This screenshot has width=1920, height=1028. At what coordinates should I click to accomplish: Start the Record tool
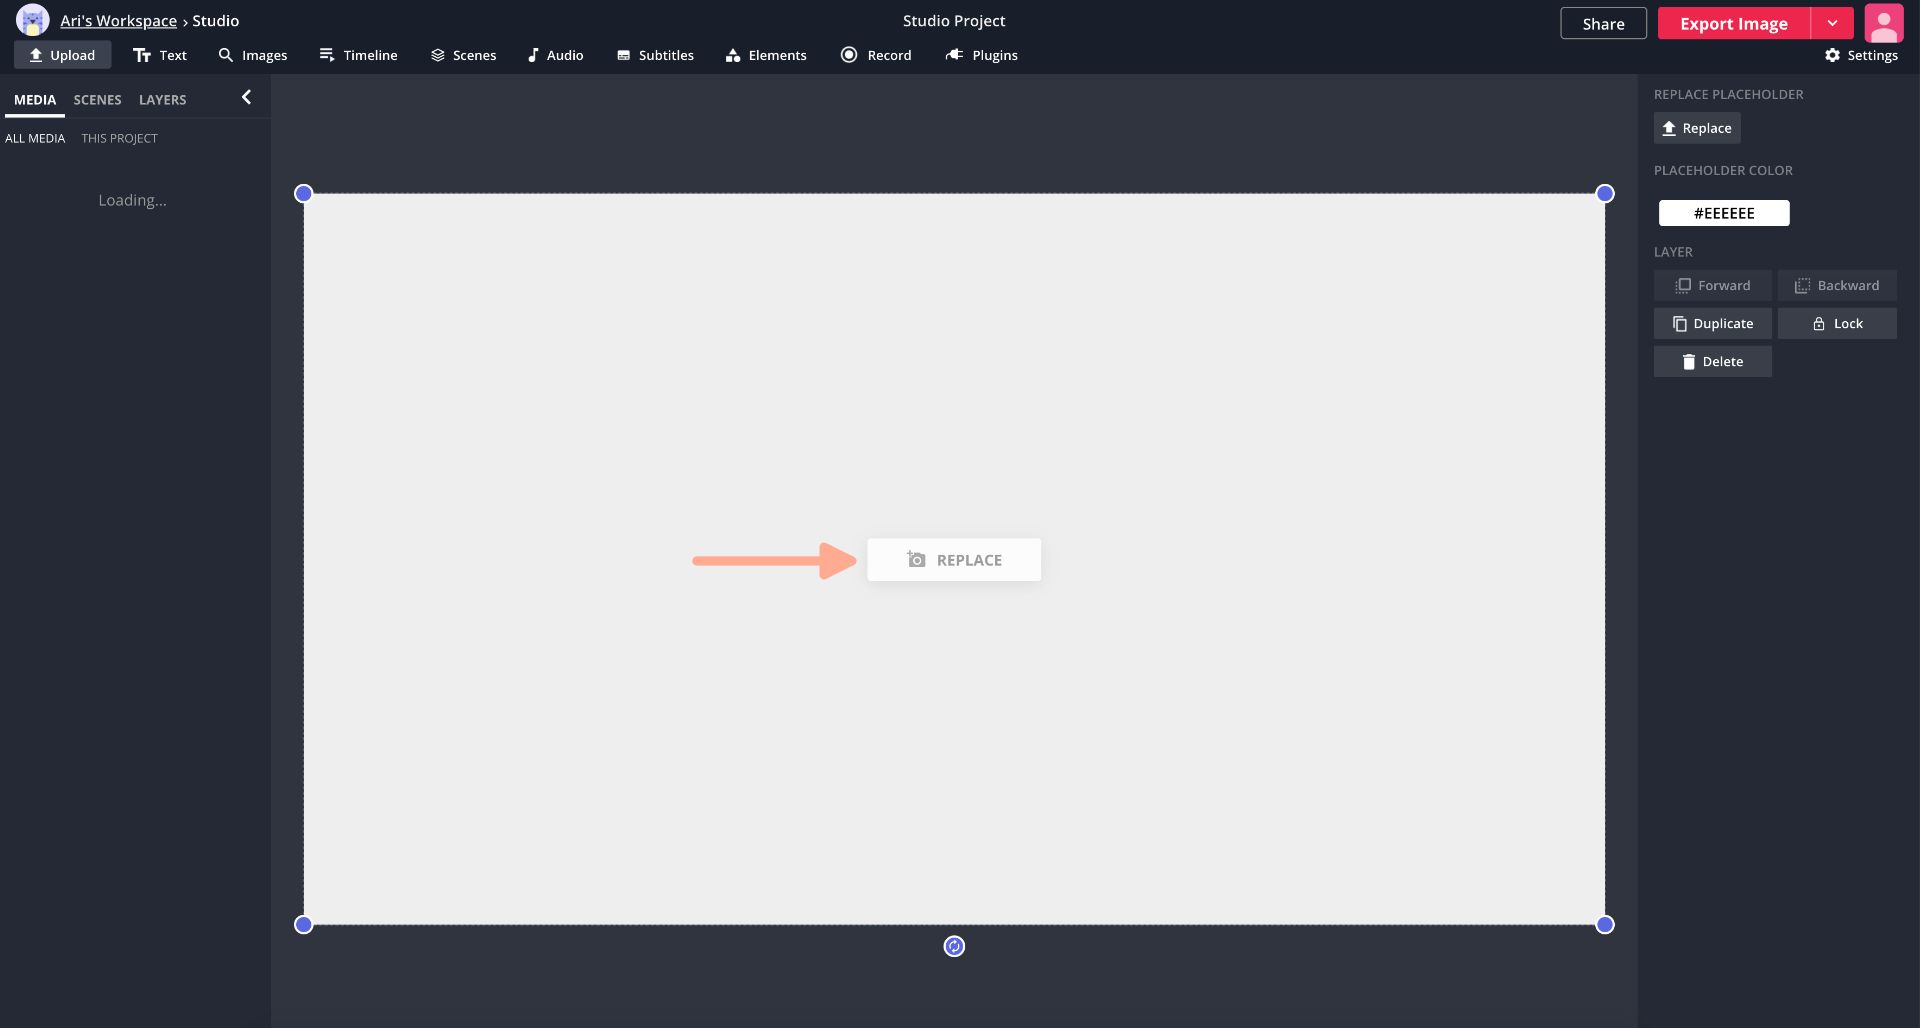[875, 55]
